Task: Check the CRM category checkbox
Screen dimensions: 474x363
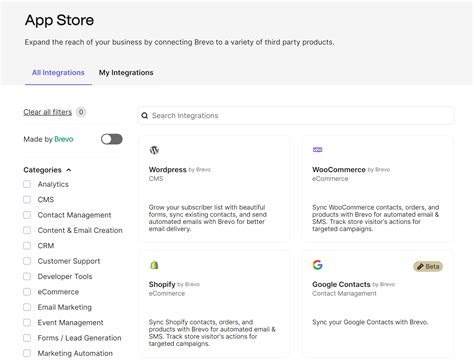Action: click(27, 246)
